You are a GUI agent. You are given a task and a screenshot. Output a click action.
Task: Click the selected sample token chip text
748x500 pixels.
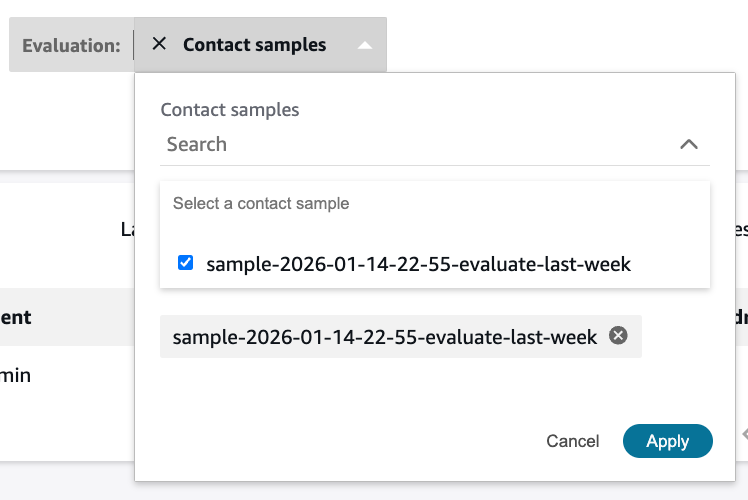384,337
